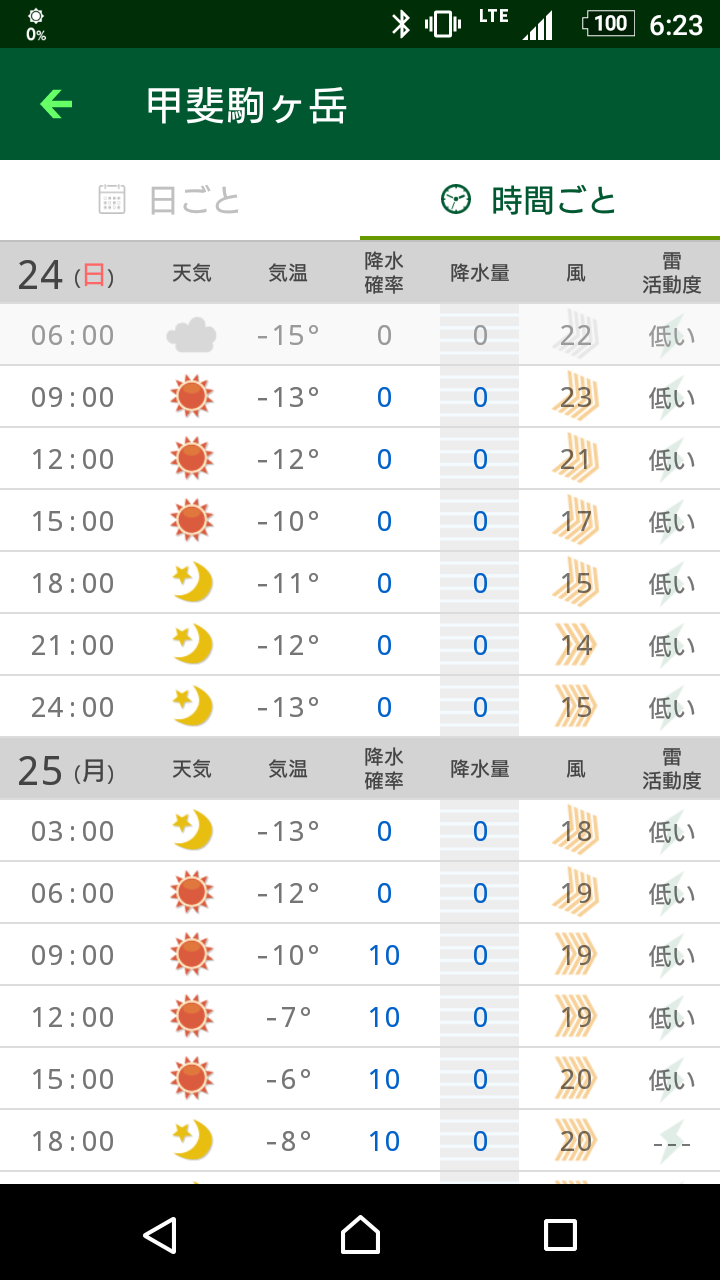Tap the sun icon at 15:00 on the 25th

(191, 1079)
